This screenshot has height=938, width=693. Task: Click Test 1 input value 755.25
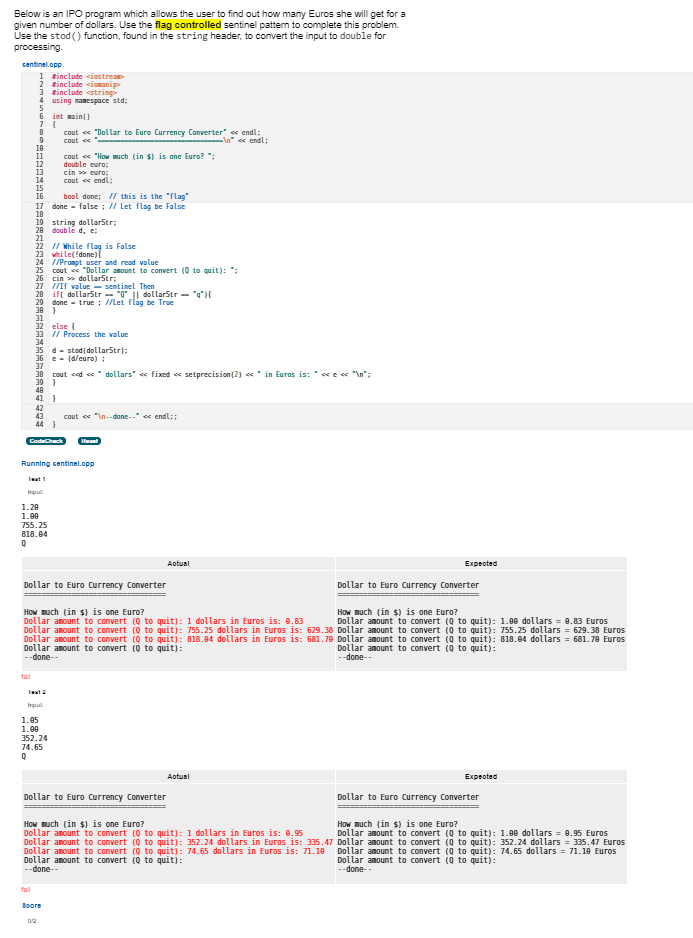(35, 525)
